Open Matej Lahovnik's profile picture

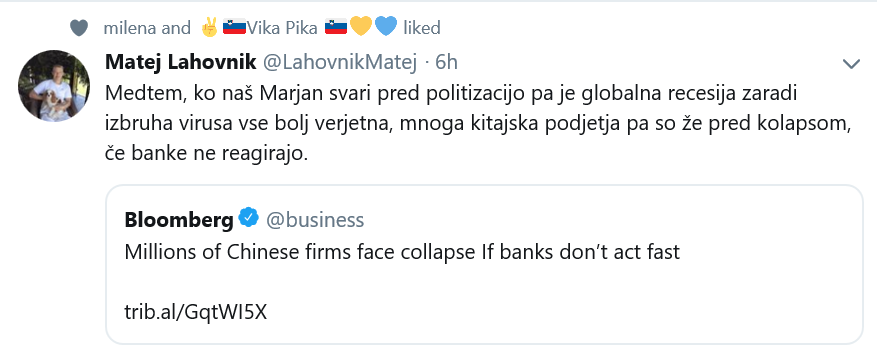pyautogui.click(x=54, y=86)
